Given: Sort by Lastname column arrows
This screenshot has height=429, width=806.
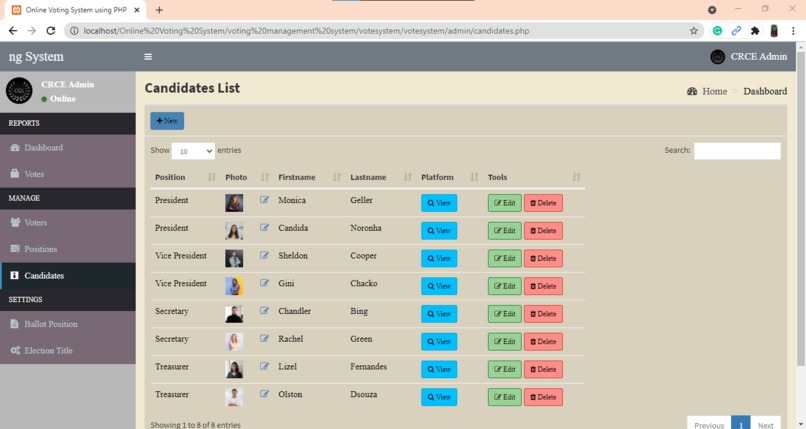Looking at the screenshot, I should pos(408,177).
